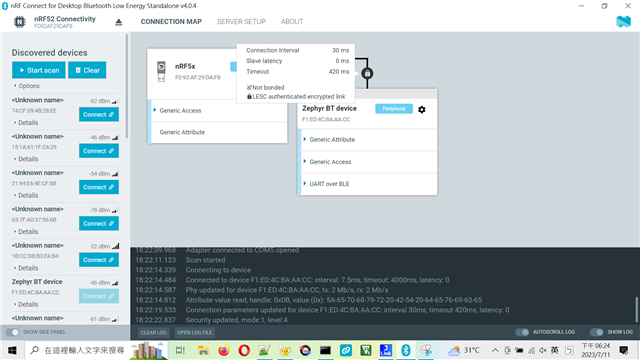
Task: Open Windows Start menu
Action: point(12,350)
